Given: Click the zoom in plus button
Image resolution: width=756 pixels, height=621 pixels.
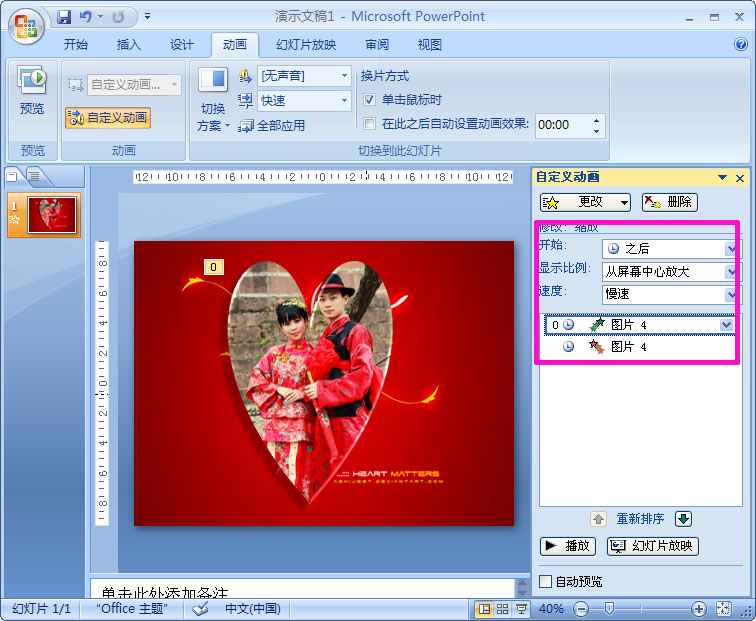Looking at the screenshot, I should 699,609.
